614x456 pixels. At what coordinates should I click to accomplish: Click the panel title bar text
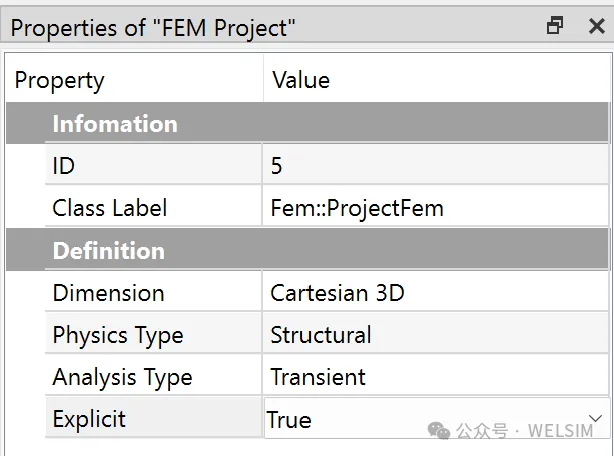(x=153, y=28)
